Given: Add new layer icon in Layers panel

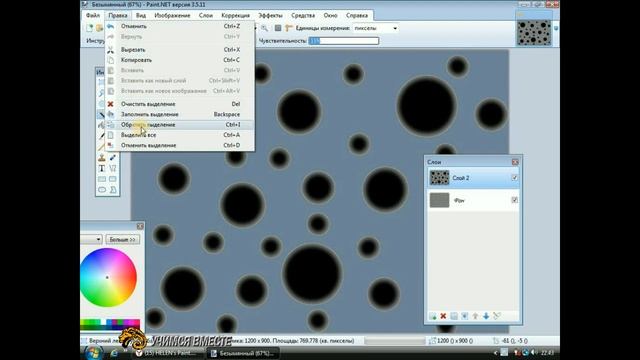Looking at the screenshot, I should click(x=433, y=316).
